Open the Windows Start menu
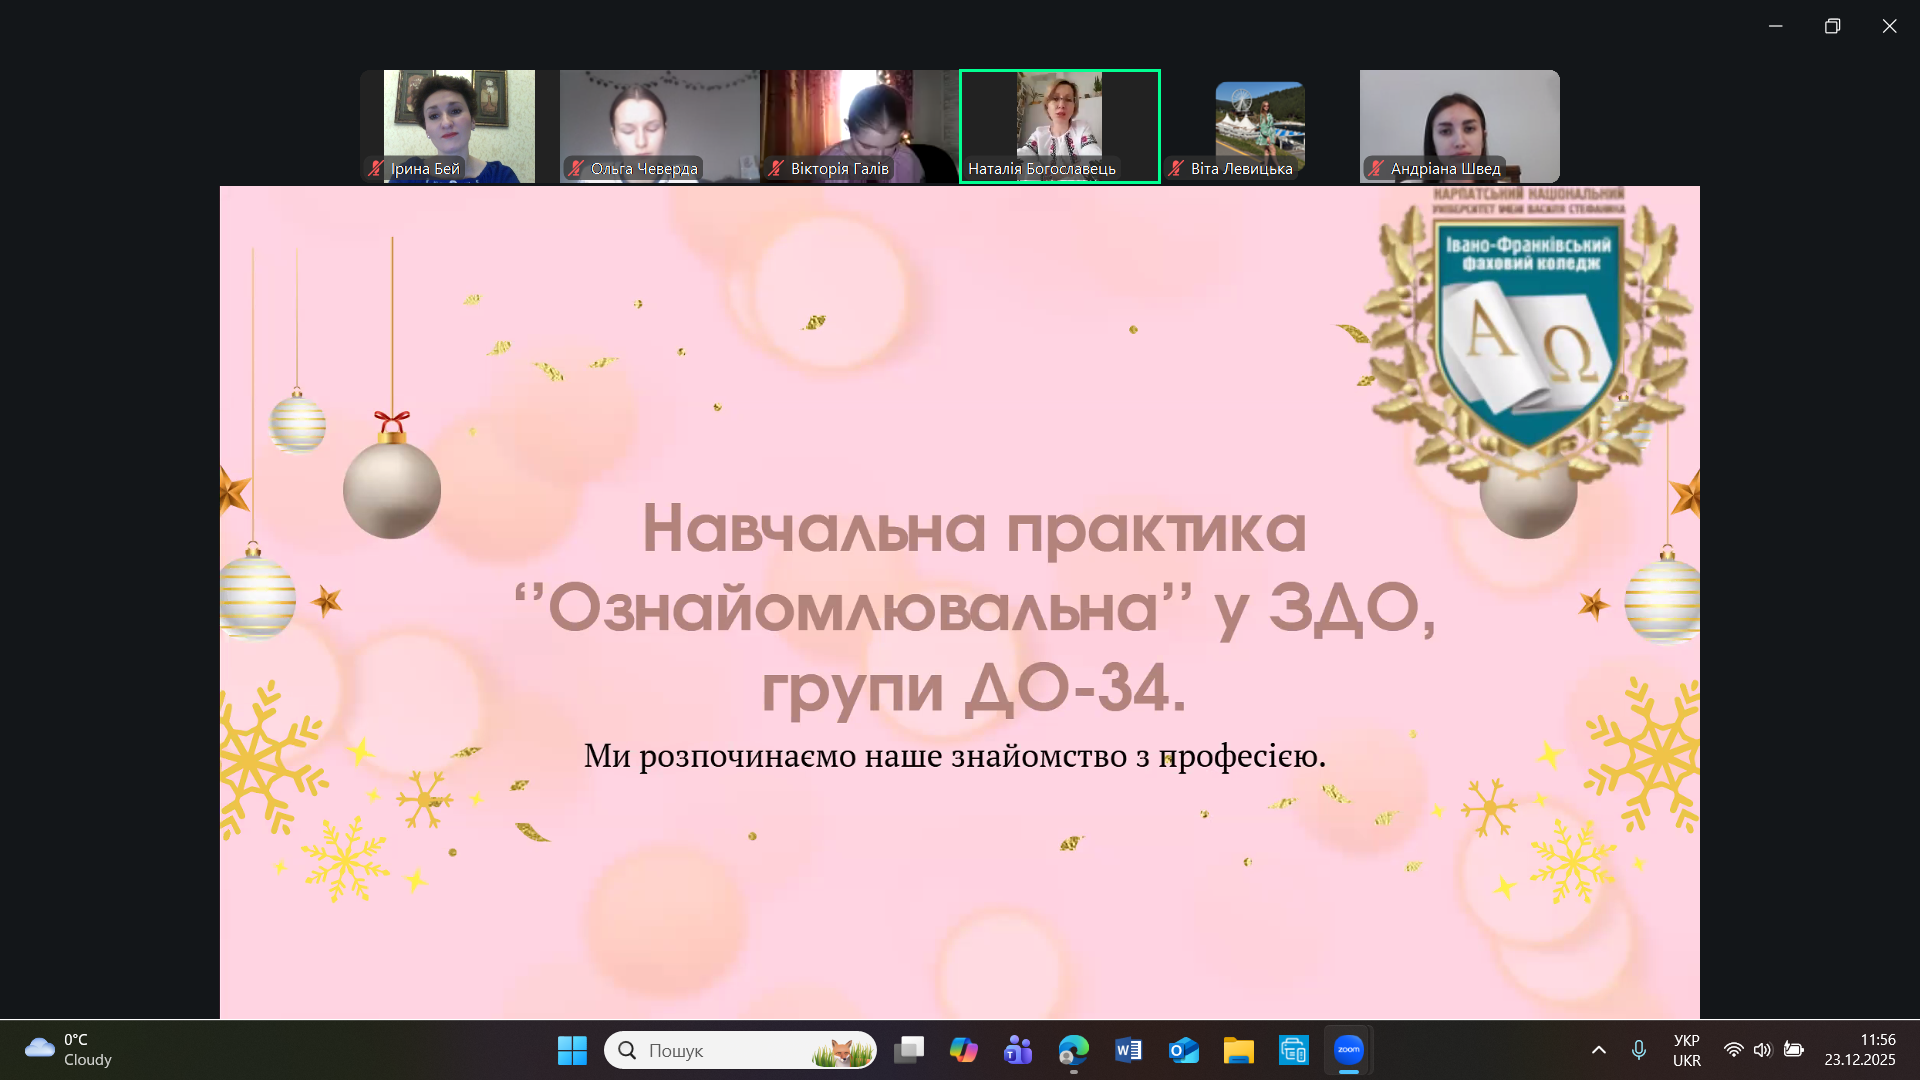Image resolution: width=1920 pixels, height=1080 pixels. click(572, 1050)
